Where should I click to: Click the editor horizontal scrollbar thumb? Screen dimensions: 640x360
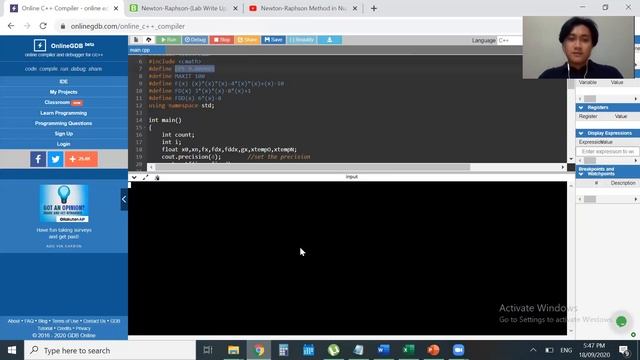[x=313, y=167]
